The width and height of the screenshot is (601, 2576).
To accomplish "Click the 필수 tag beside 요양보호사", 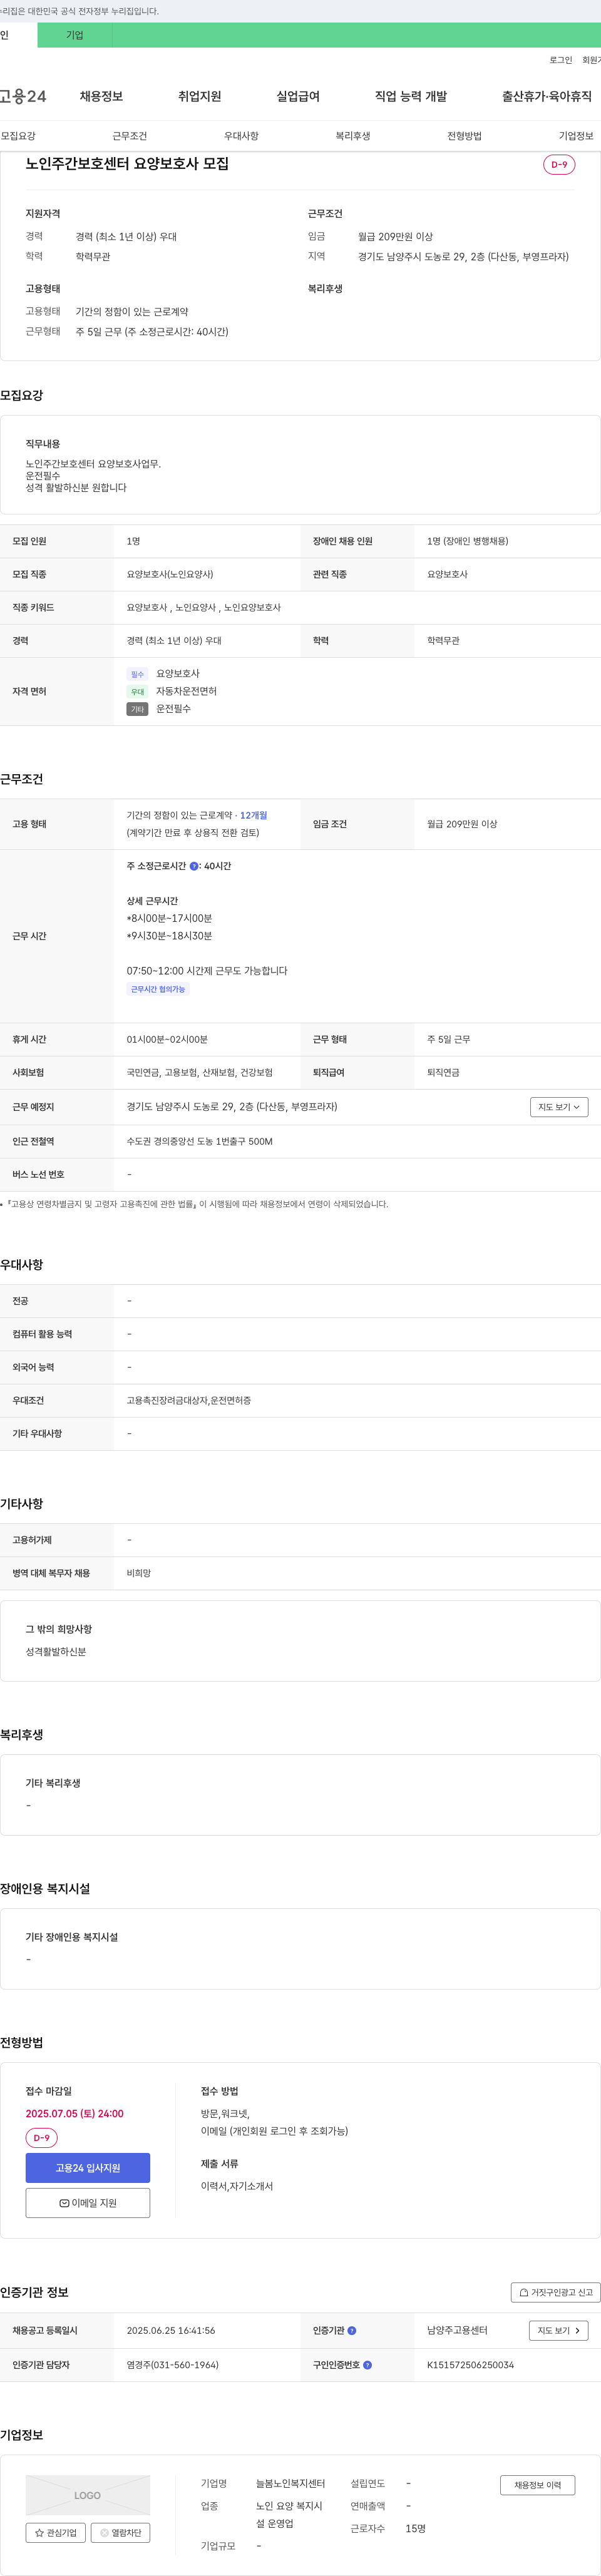I will point(138,674).
